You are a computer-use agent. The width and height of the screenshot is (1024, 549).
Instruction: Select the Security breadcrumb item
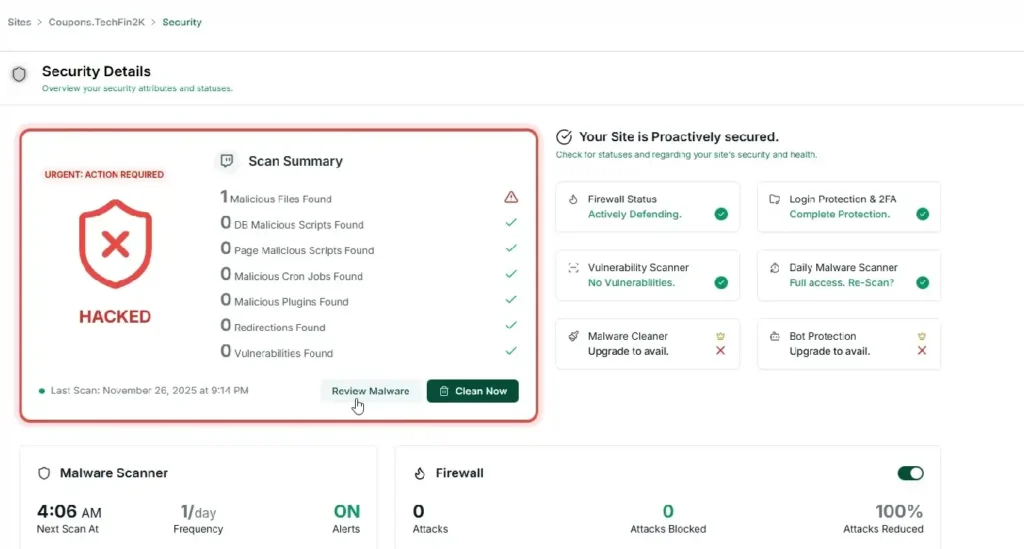tap(182, 22)
